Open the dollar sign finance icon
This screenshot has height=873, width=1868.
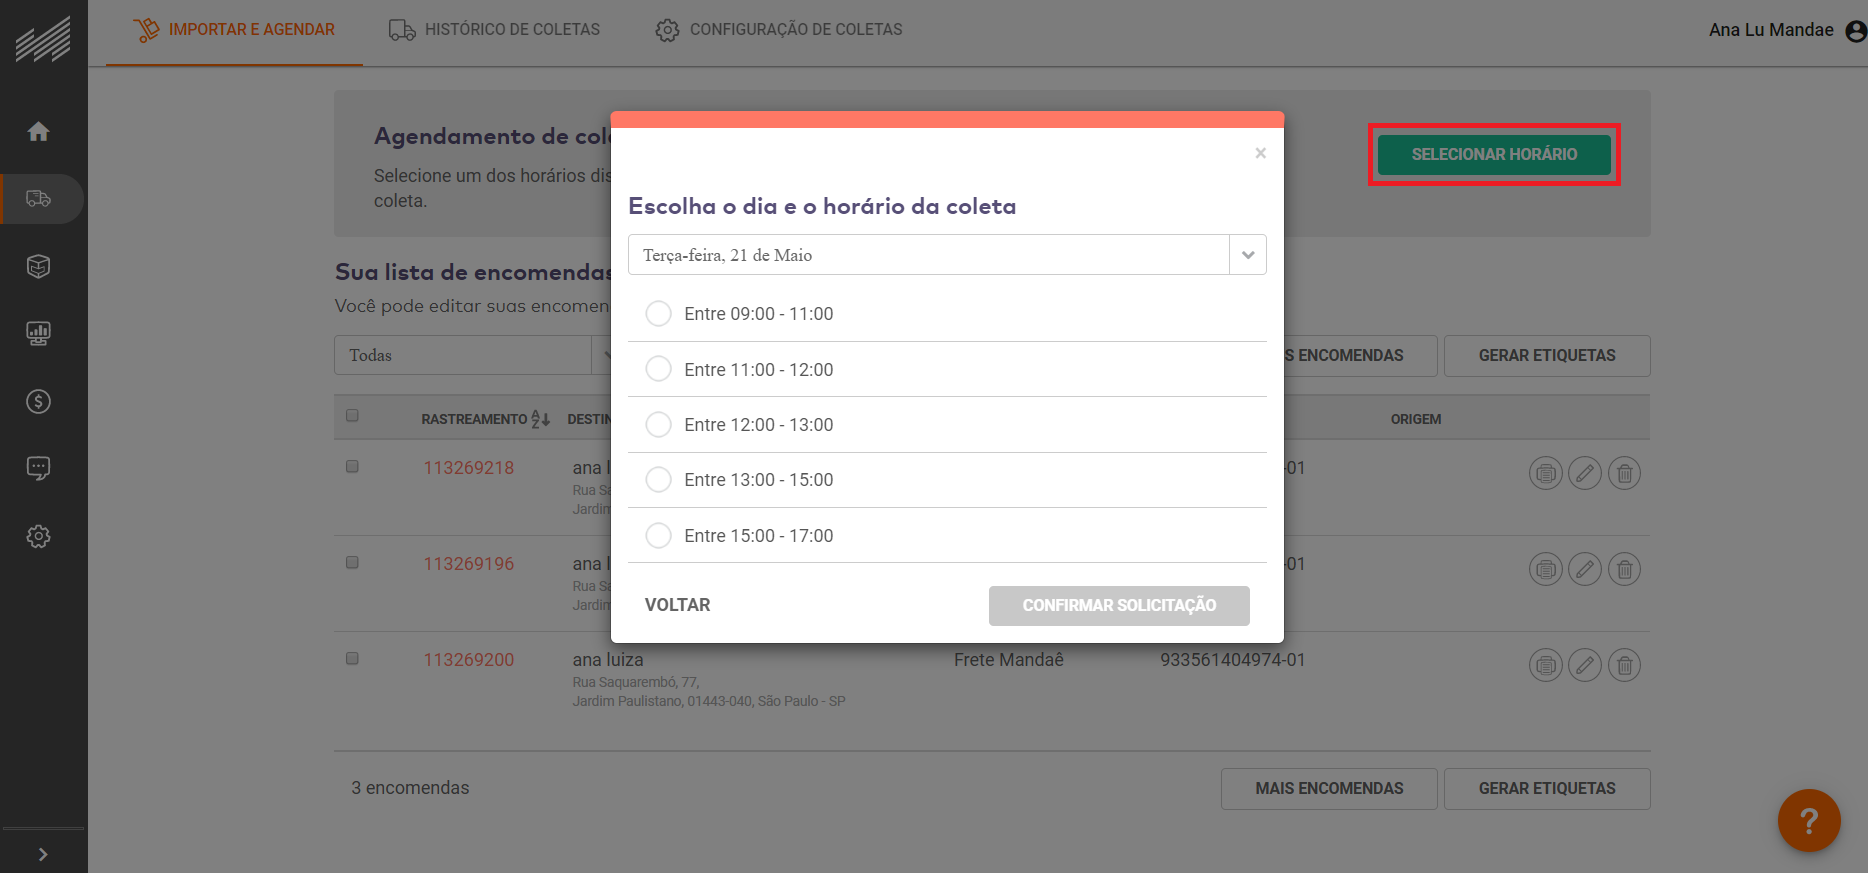coord(39,401)
